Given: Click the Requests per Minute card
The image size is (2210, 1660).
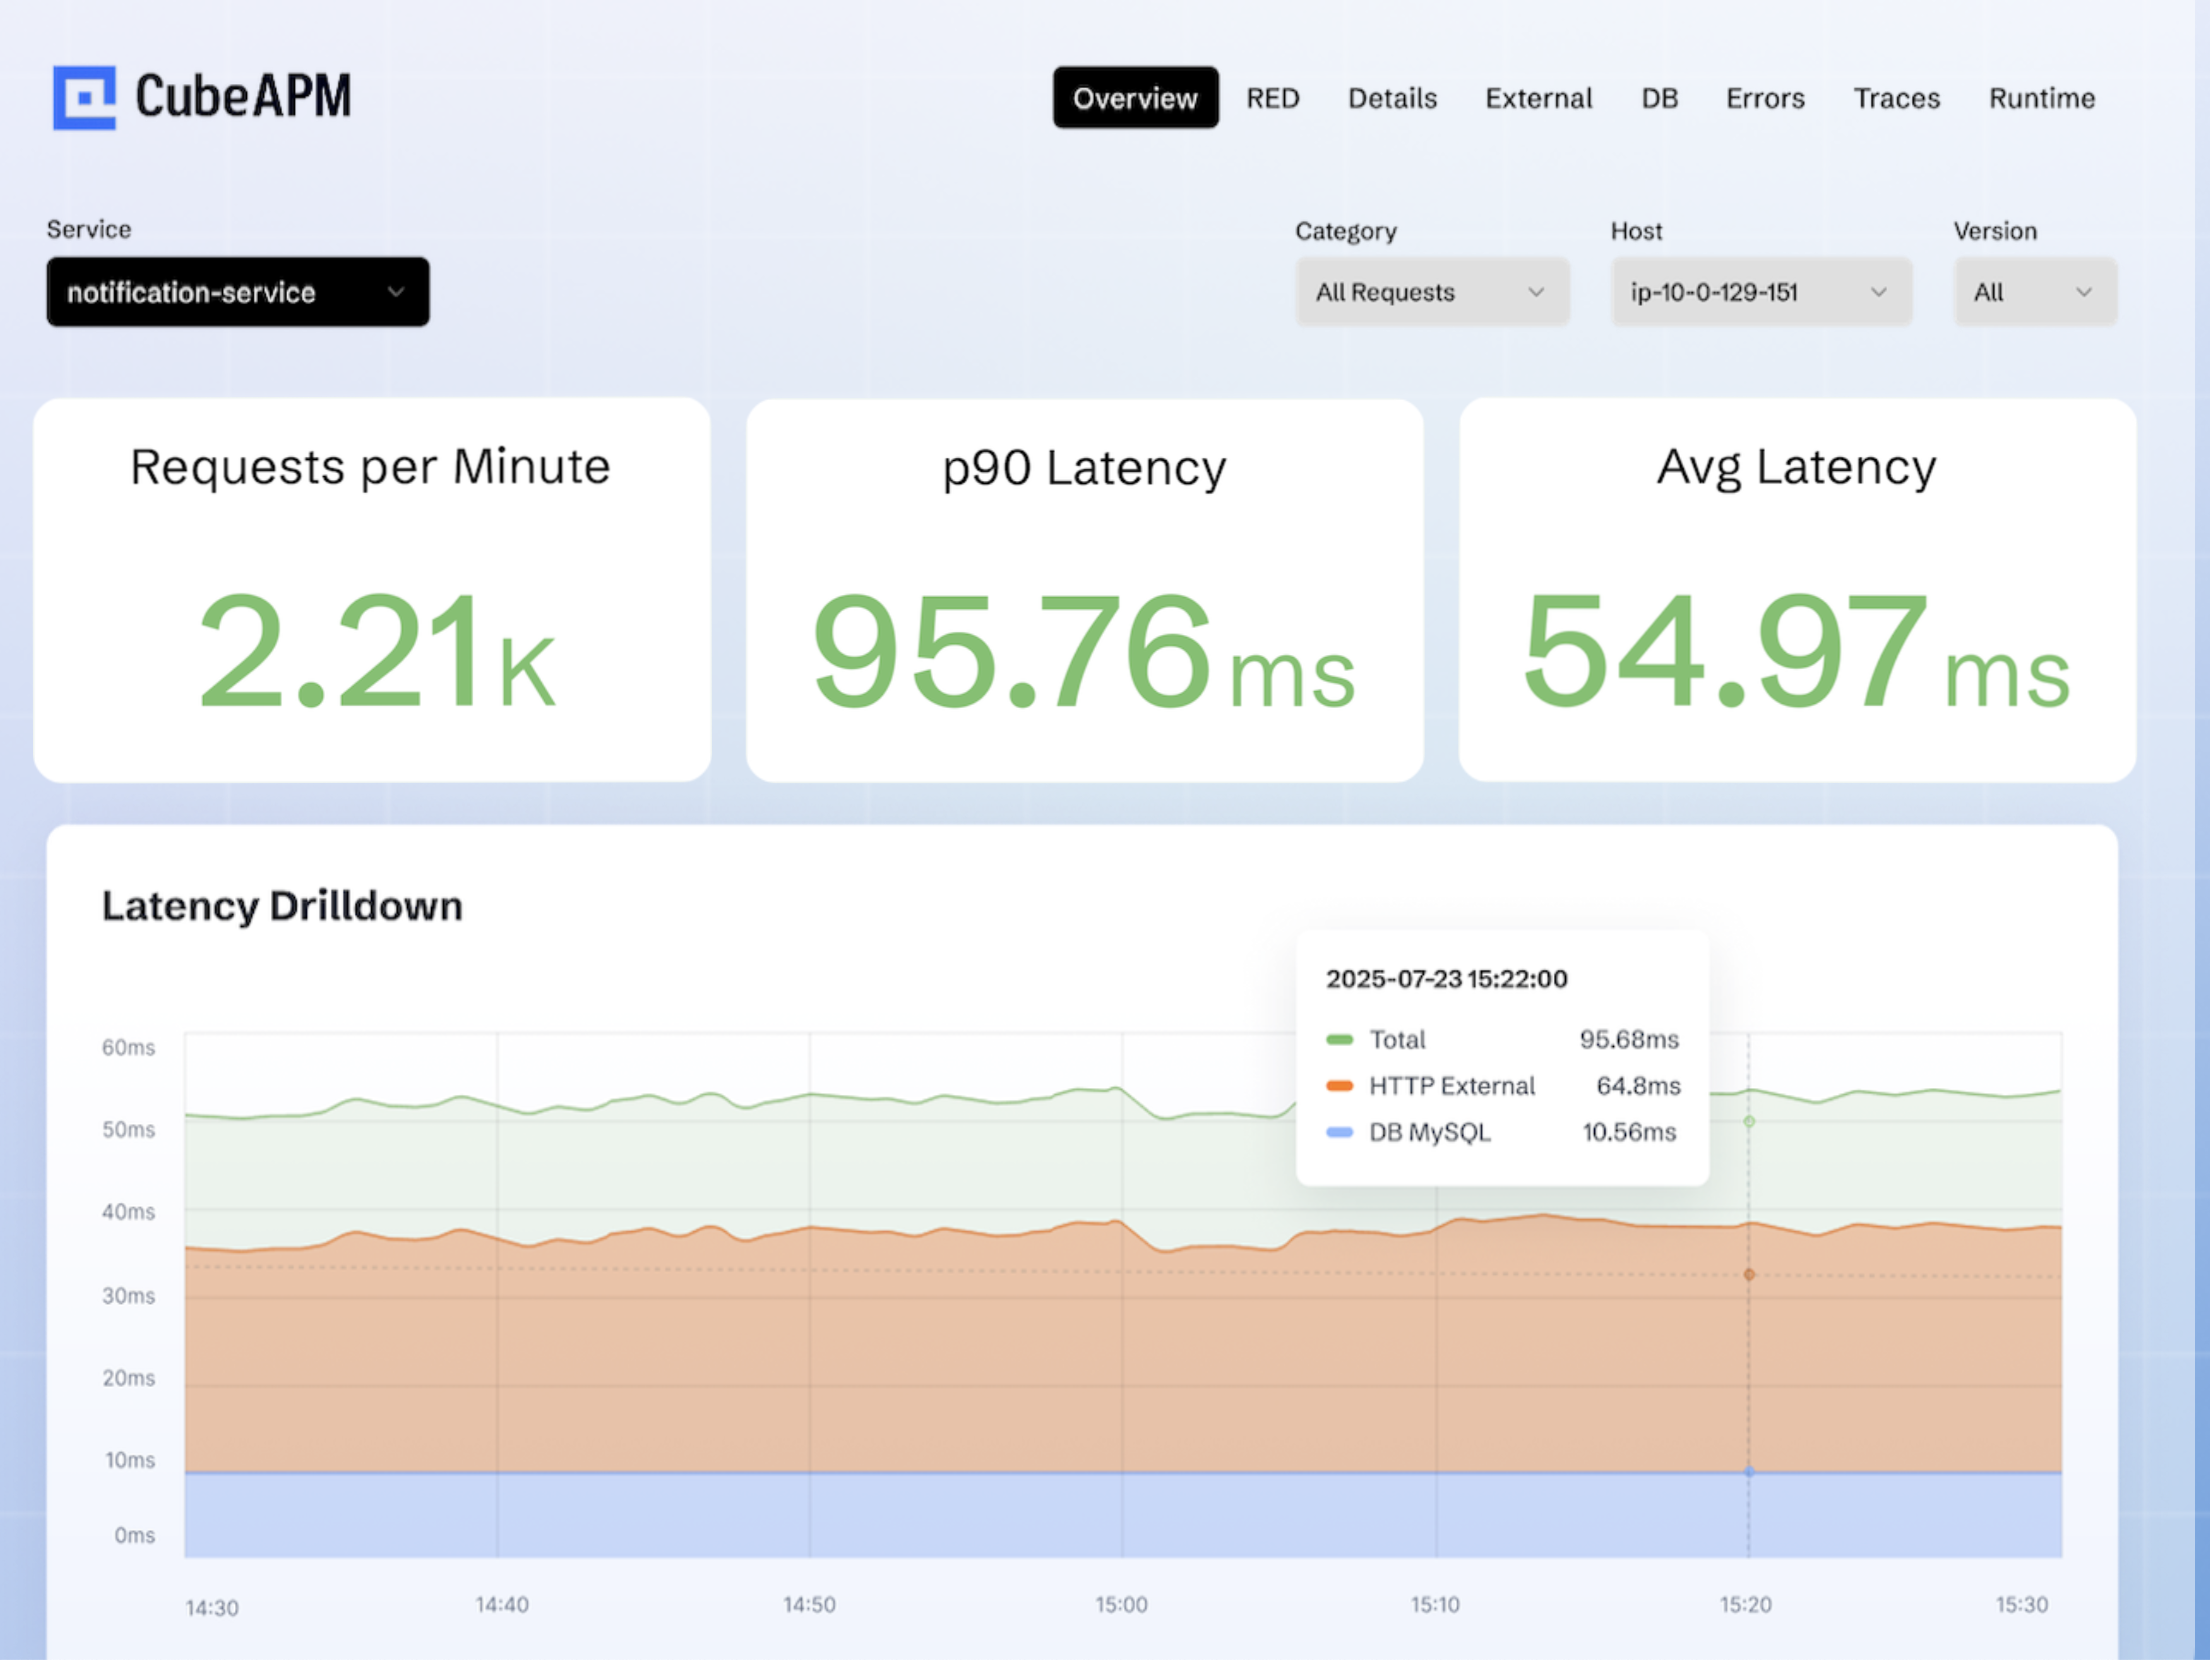Looking at the screenshot, I should coord(372,590).
